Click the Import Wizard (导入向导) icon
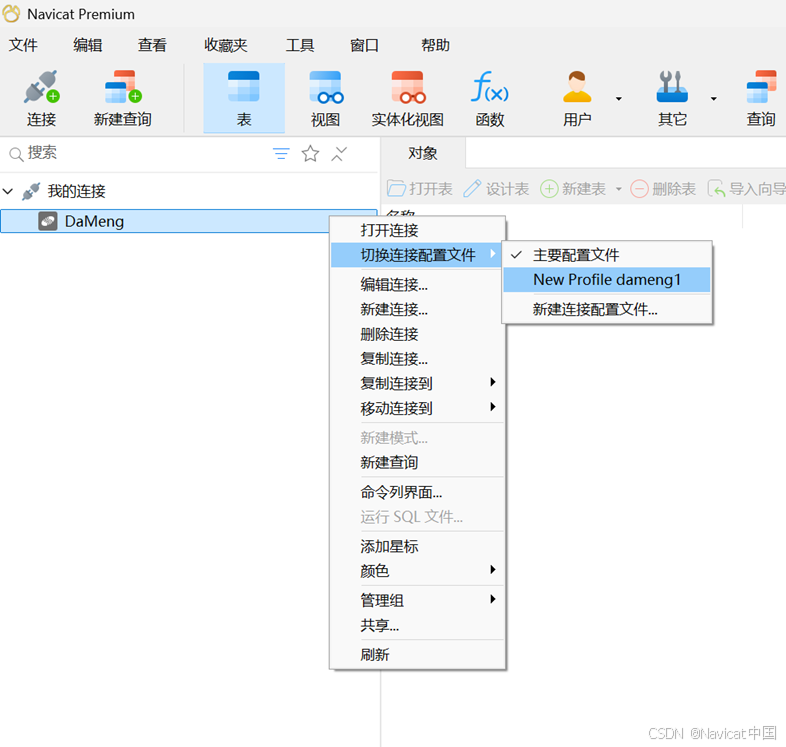786x747 pixels. [716, 189]
